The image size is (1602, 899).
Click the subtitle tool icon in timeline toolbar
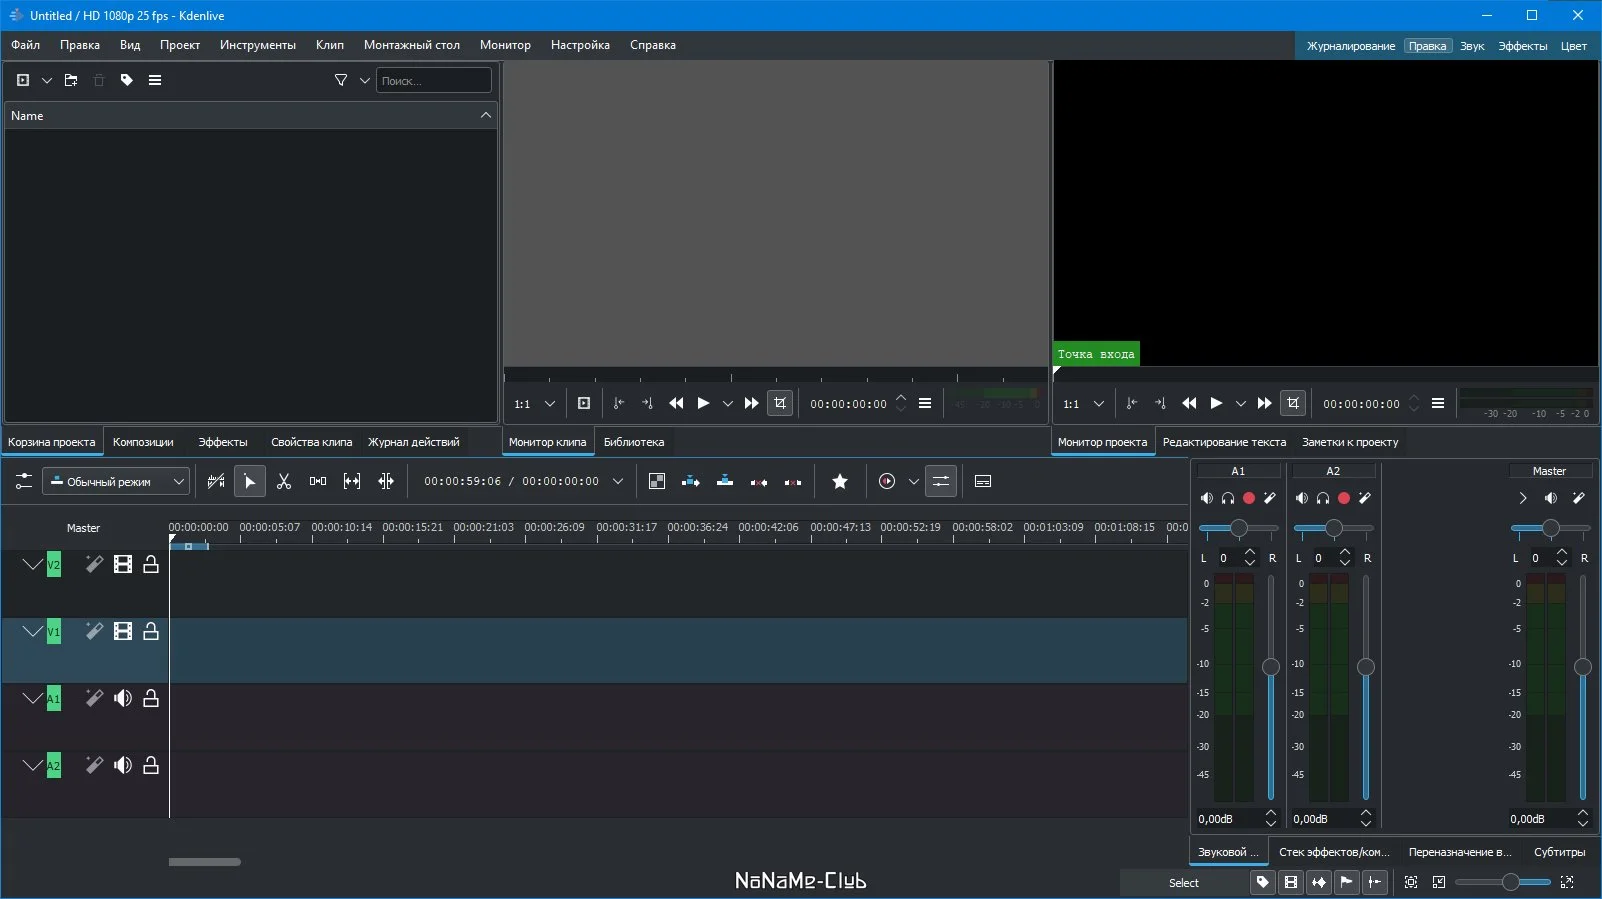tap(983, 482)
